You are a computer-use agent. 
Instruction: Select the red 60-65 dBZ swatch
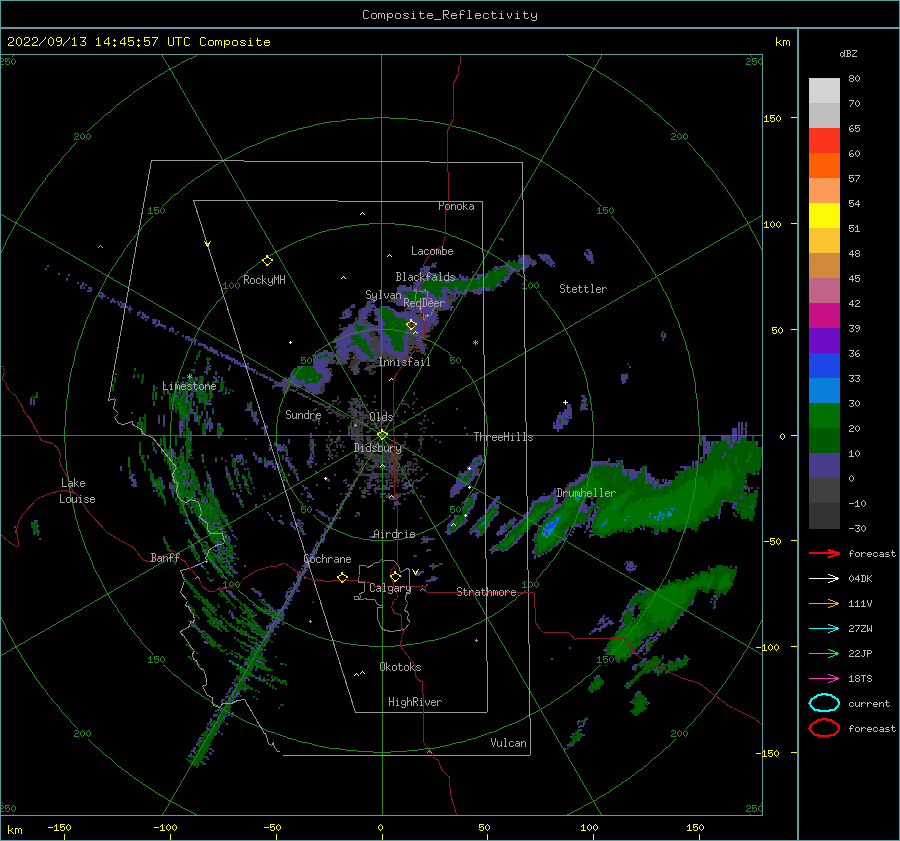pos(824,141)
